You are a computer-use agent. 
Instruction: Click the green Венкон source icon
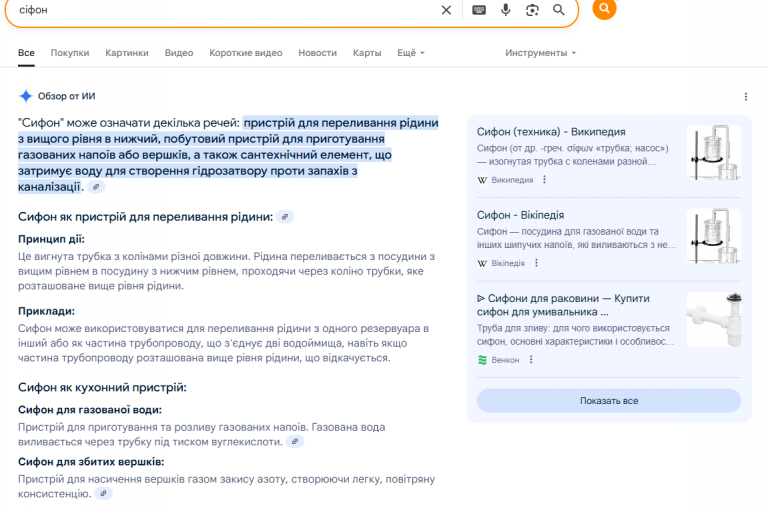(482, 360)
